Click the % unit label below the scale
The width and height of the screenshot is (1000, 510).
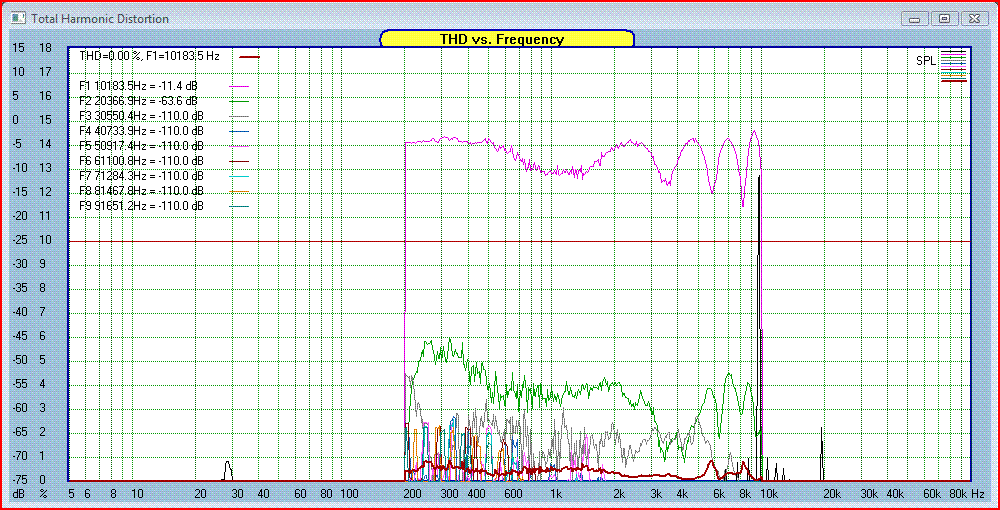(x=45, y=494)
